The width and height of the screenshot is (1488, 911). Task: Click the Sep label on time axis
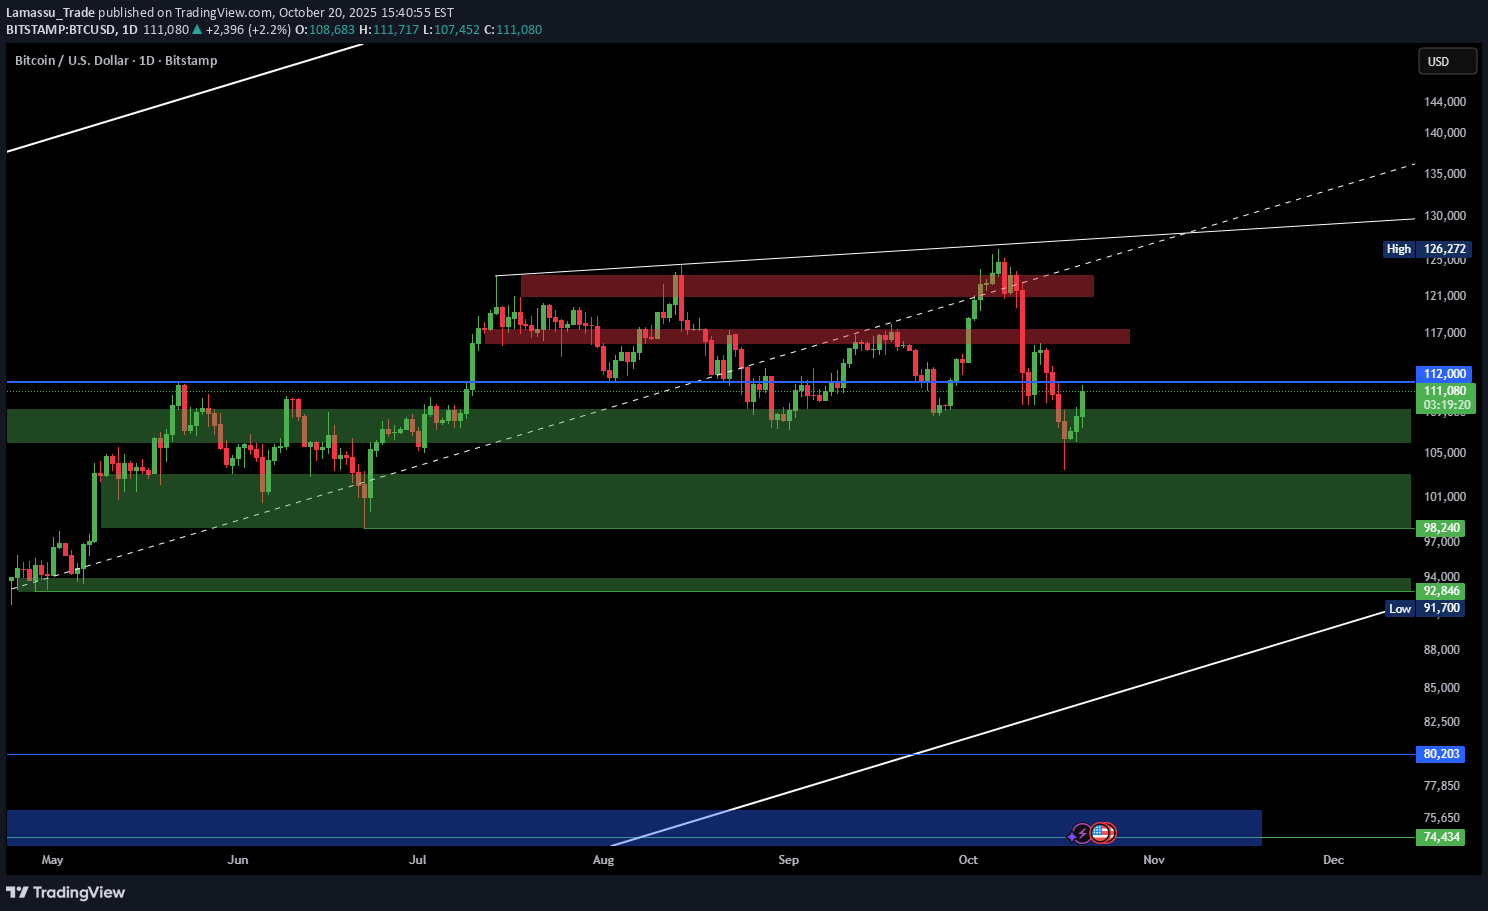789,860
